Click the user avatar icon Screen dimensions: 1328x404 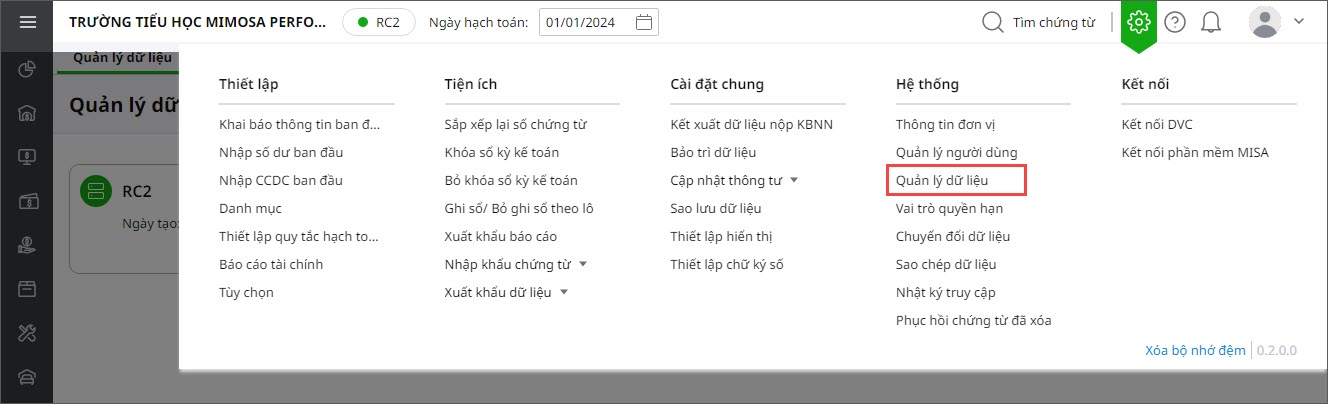(1265, 22)
